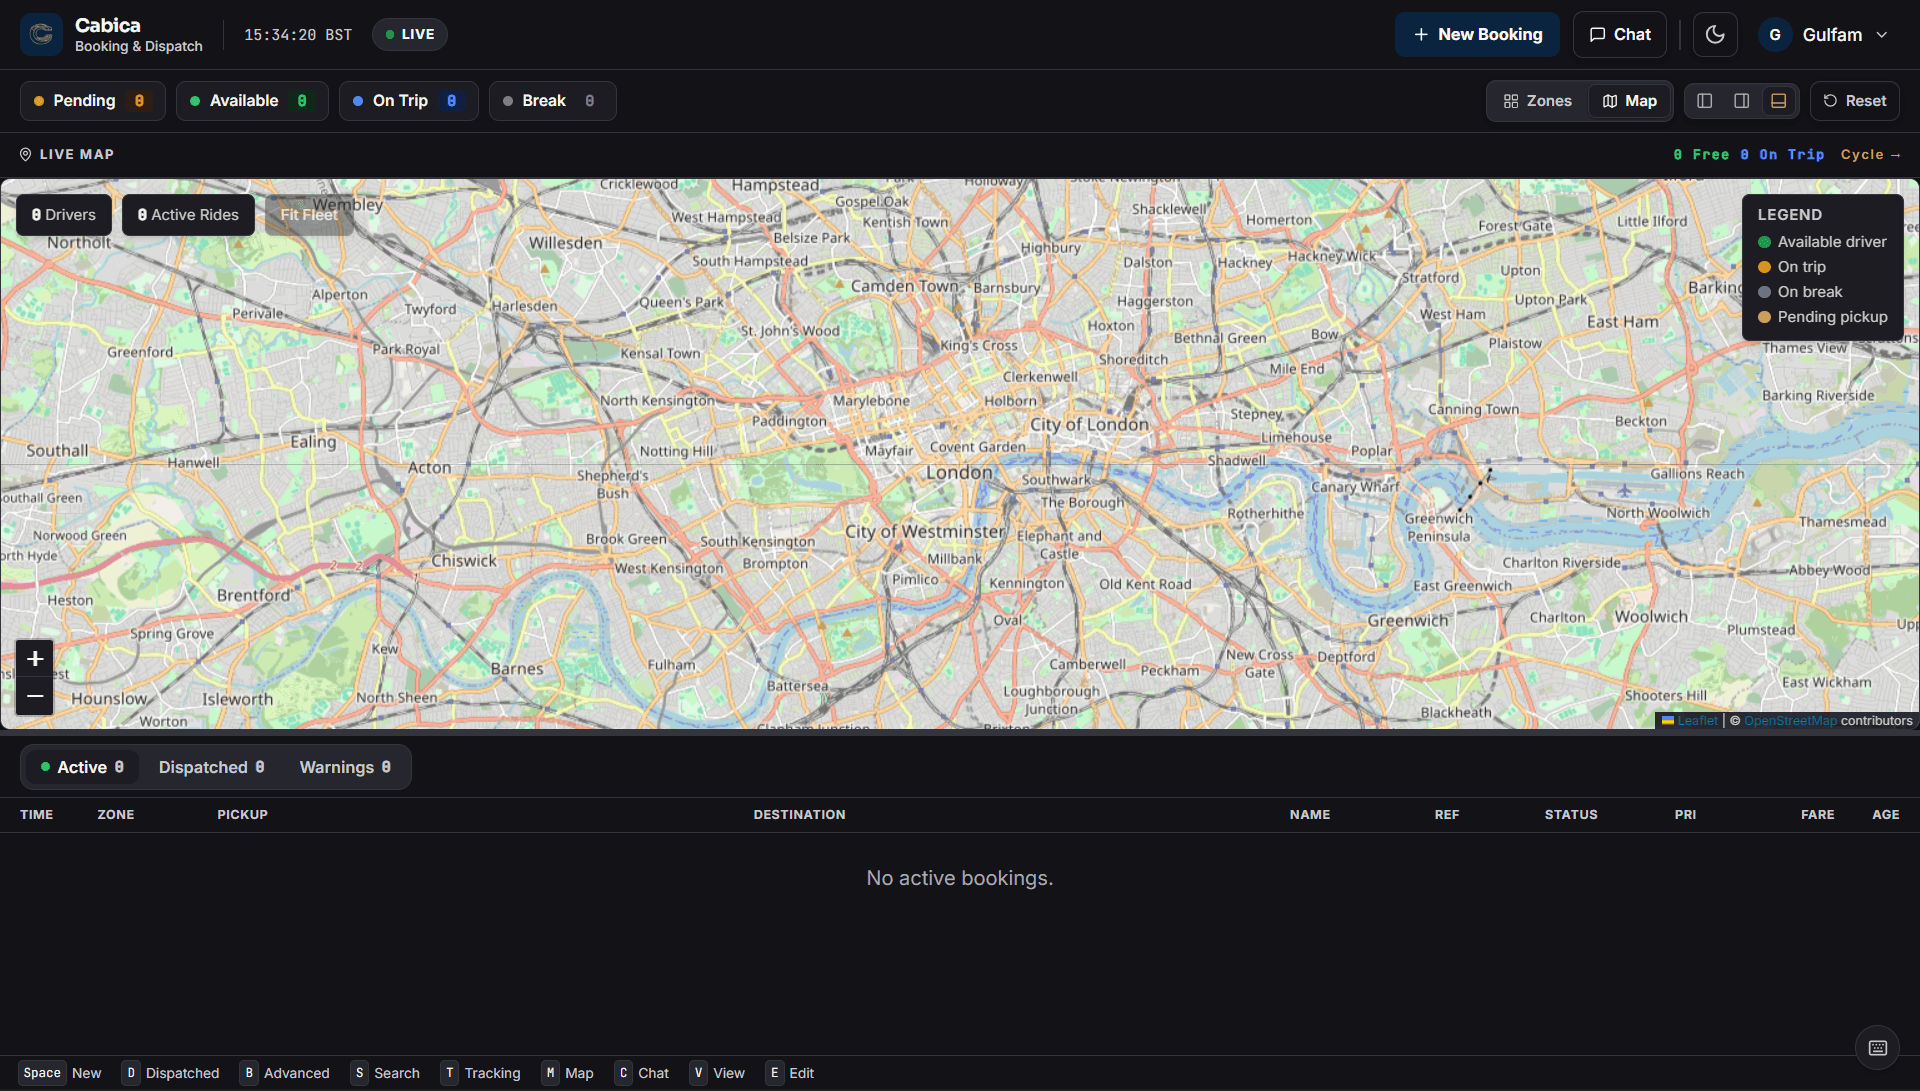1920x1091 pixels.
Task: Click S Search shortcut
Action: tap(385, 1073)
